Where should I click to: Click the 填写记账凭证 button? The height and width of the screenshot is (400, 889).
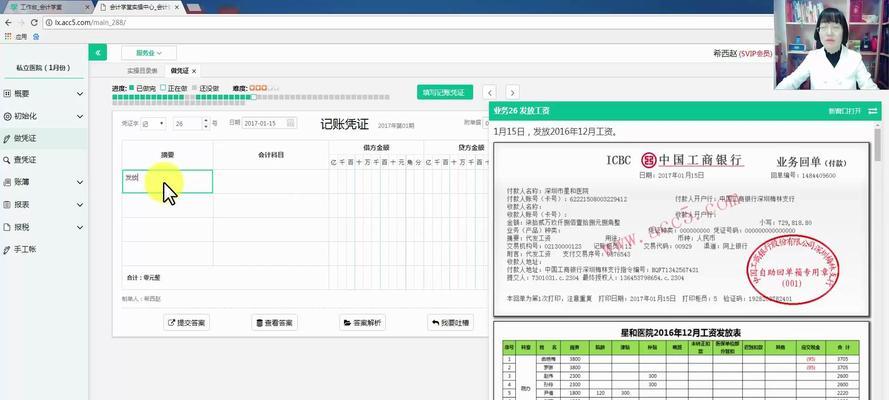tap(444, 92)
